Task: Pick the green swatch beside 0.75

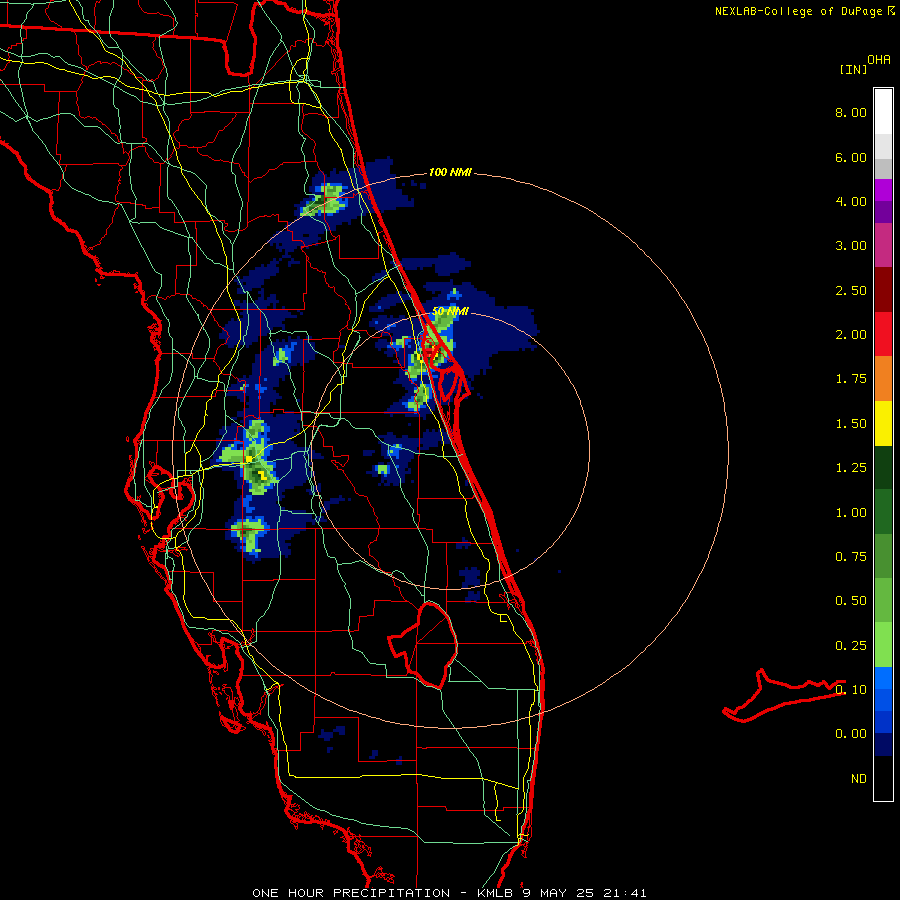Action: coord(883,556)
